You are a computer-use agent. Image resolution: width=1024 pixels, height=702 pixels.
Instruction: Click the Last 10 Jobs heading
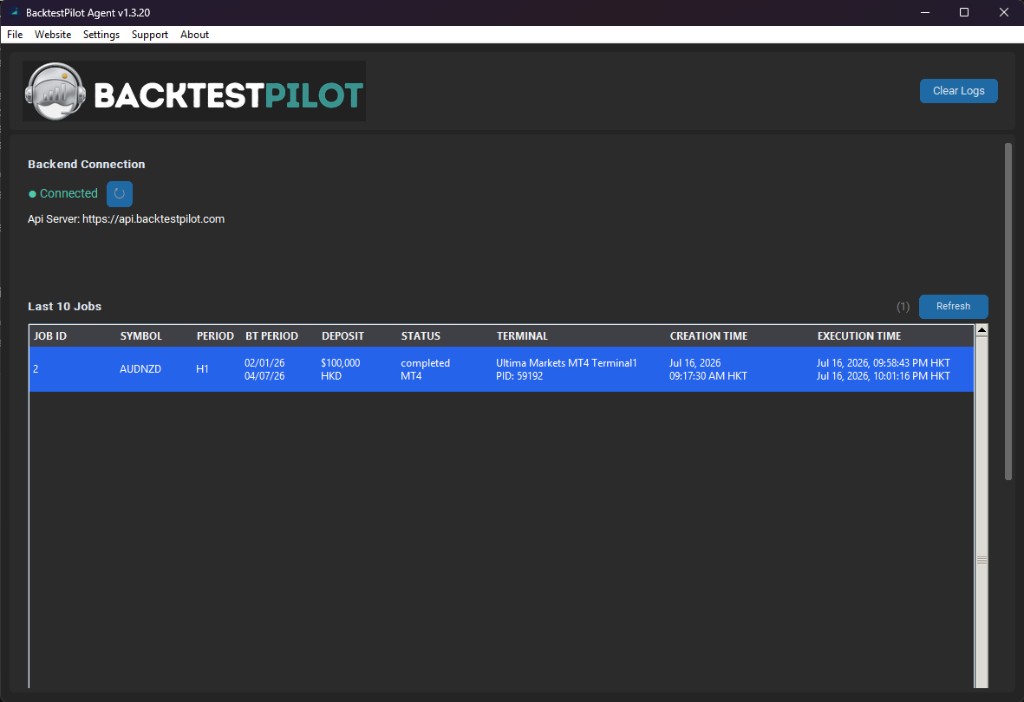pos(65,306)
